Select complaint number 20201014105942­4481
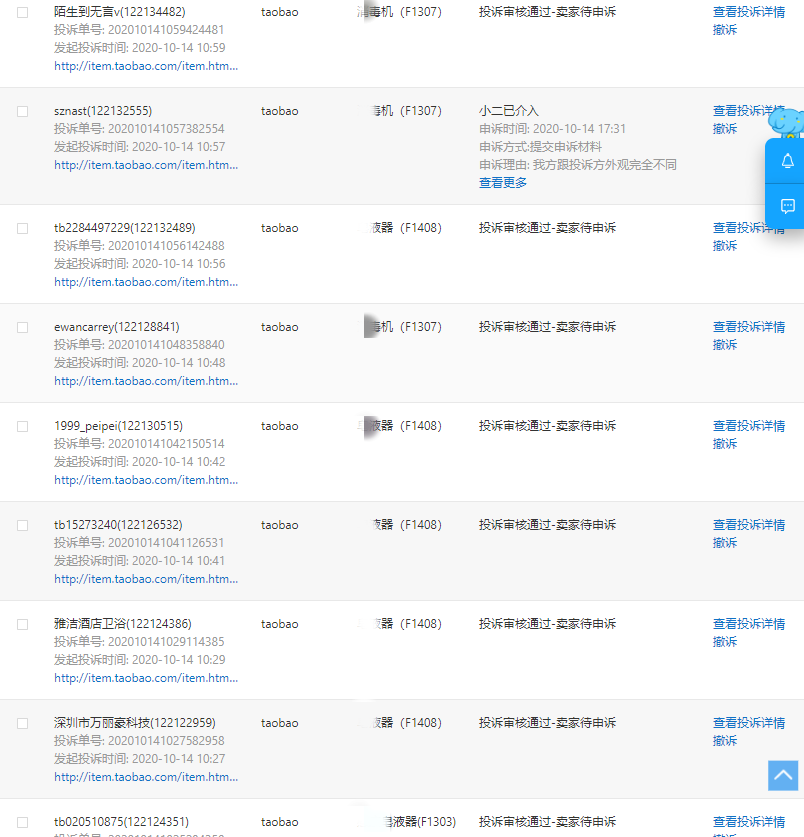Viewport: 804px width, 837px height. [x=166, y=30]
